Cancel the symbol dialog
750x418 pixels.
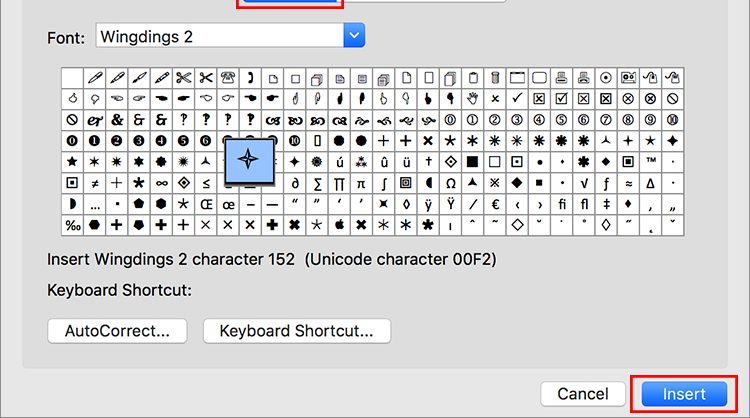point(583,394)
